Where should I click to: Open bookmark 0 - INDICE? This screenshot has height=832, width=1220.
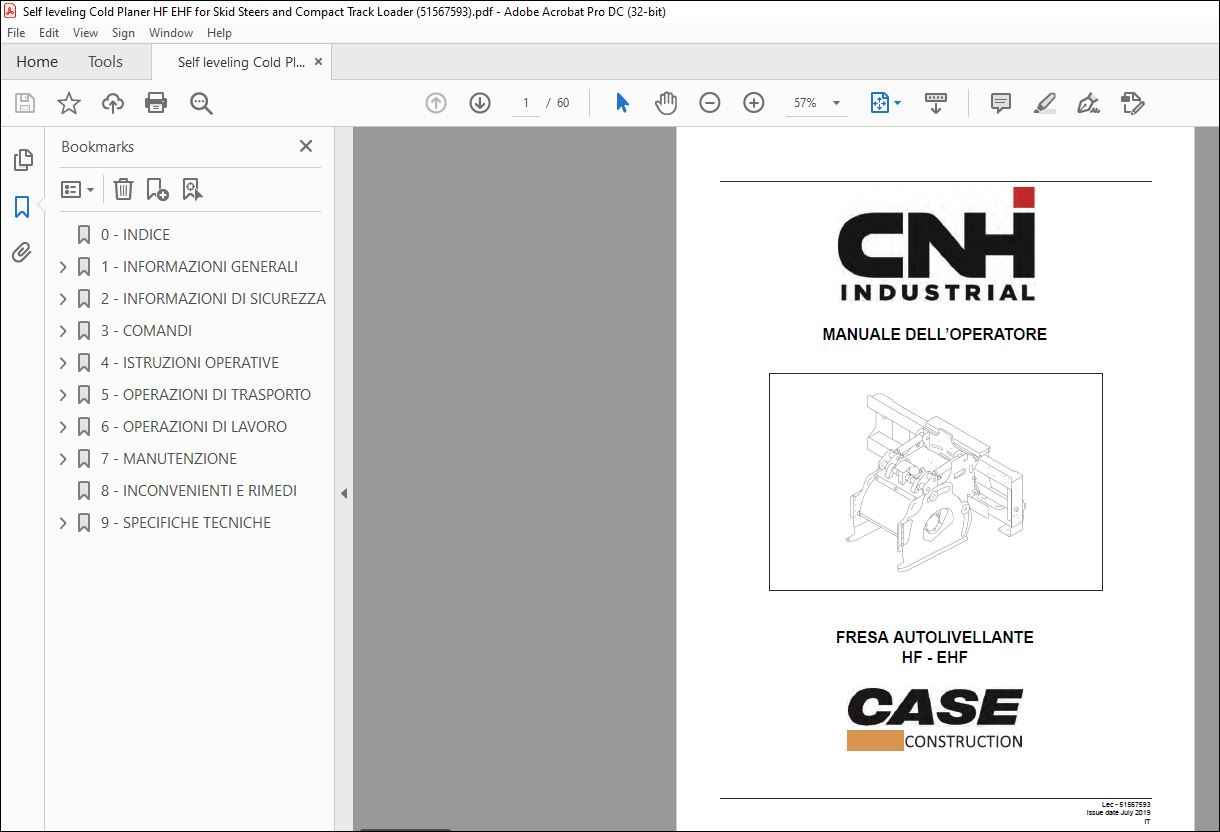point(135,235)
